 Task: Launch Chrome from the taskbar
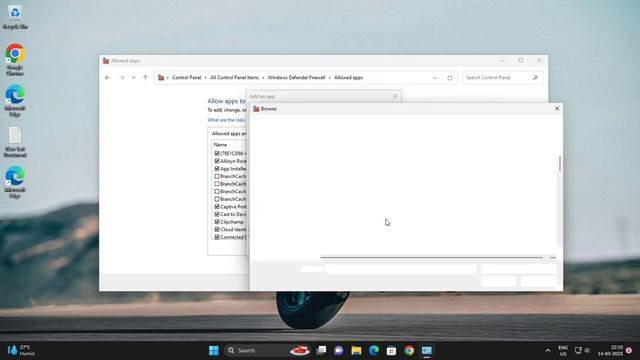409,351
